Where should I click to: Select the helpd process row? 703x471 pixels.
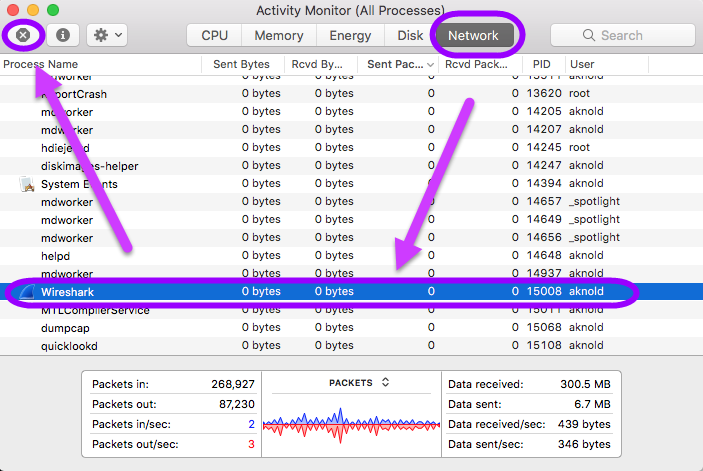point(352,255)
